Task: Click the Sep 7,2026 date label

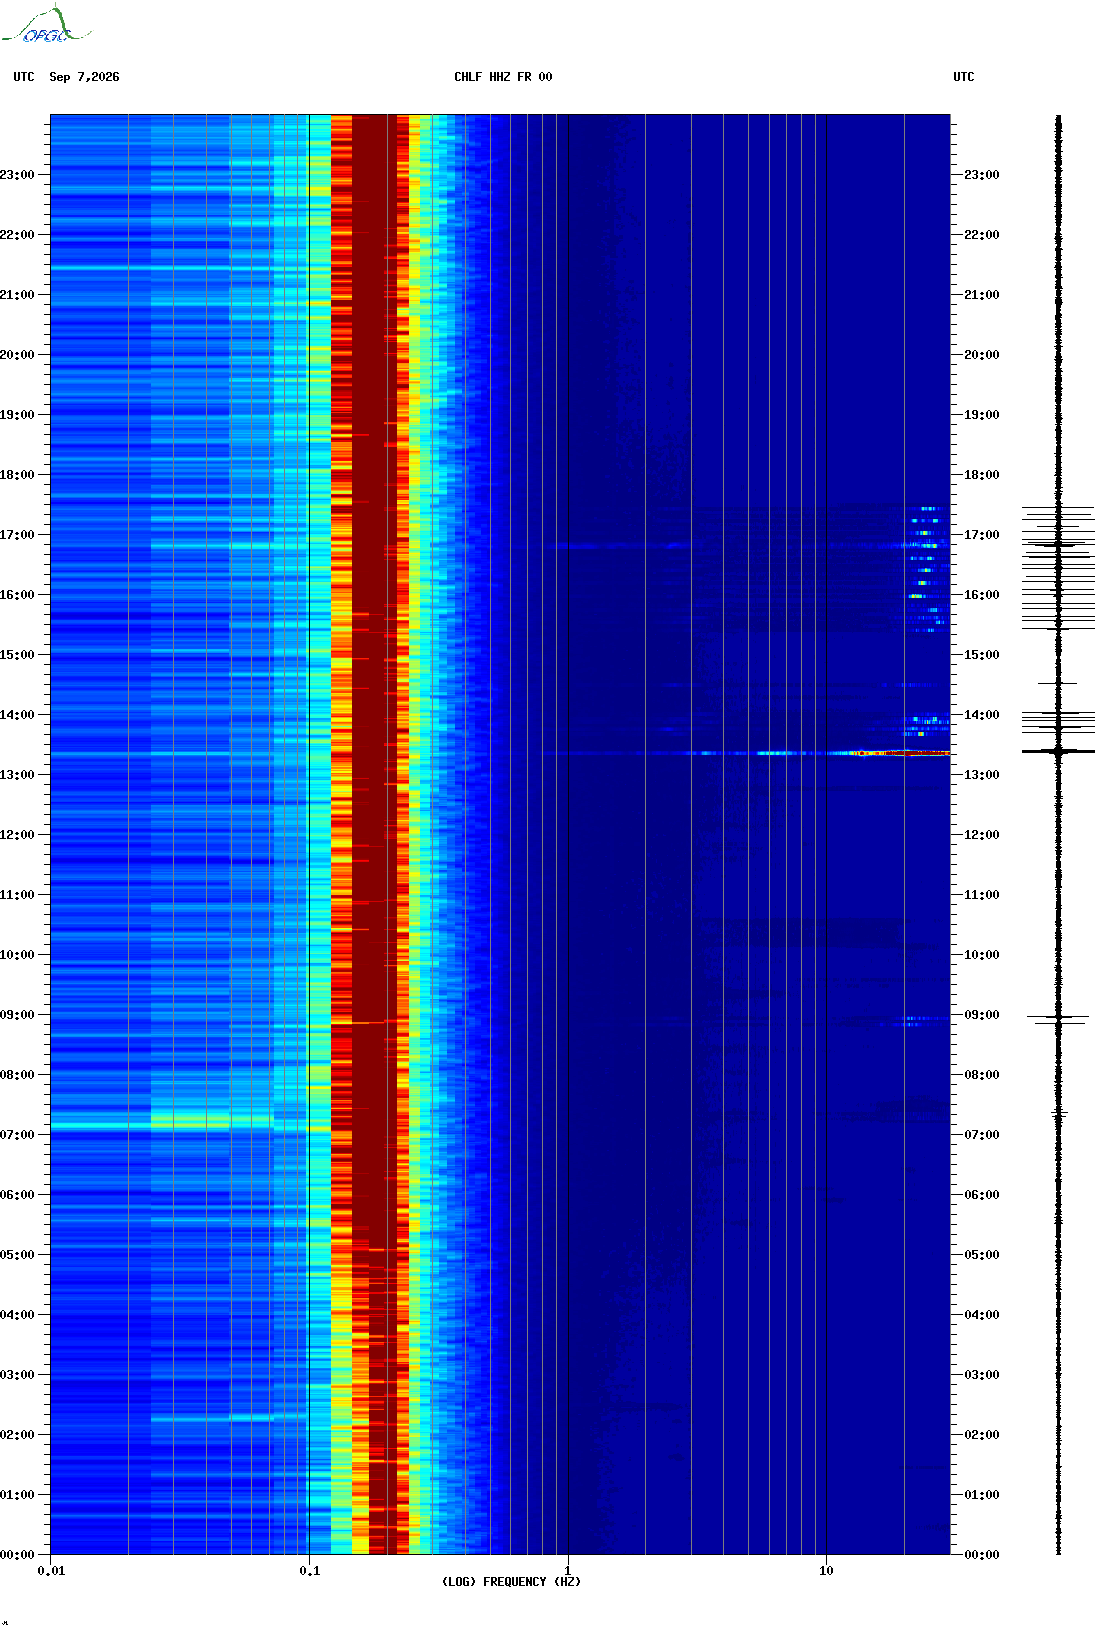Action: coord(84,77)
